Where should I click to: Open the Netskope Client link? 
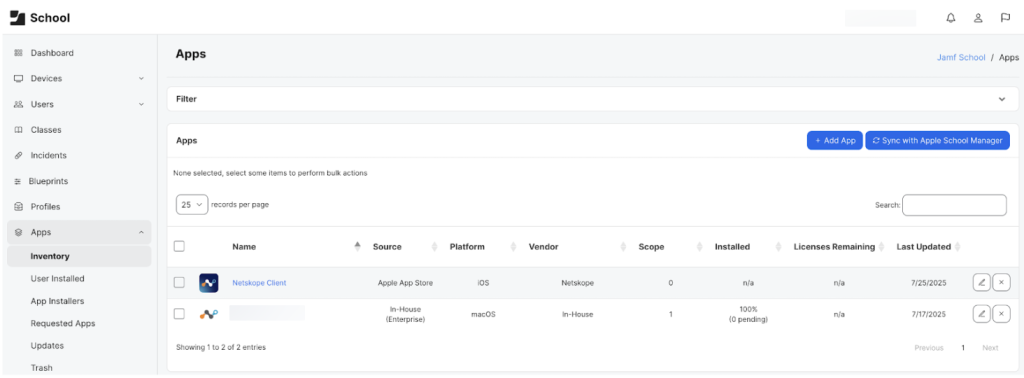click(x=259, y=283)
